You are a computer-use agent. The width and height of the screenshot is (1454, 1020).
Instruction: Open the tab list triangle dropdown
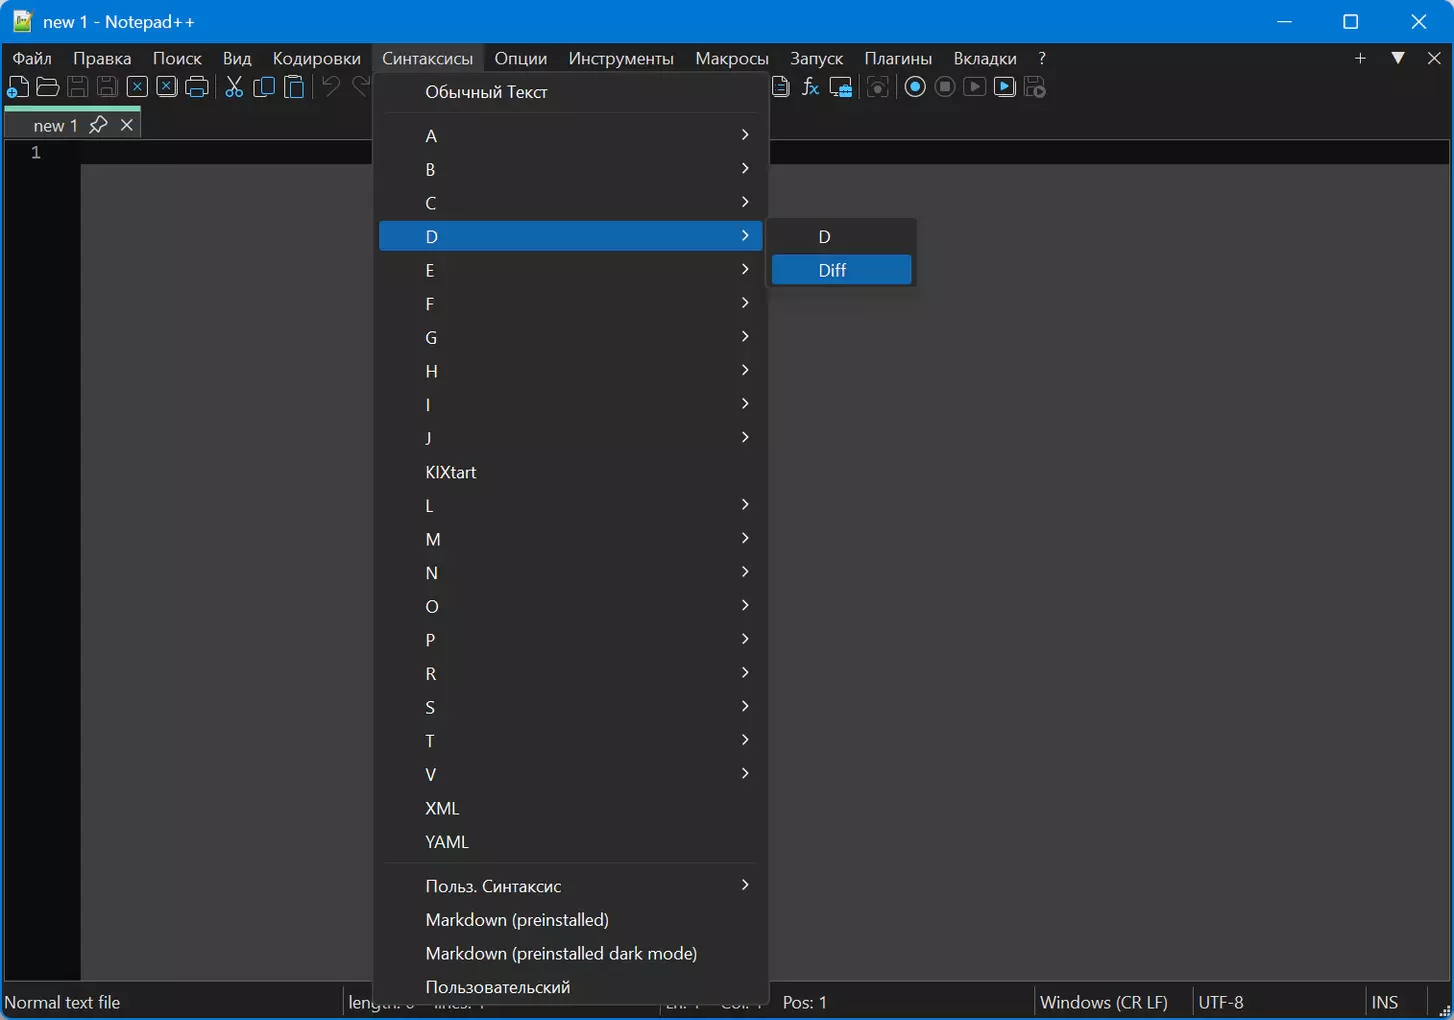point(1398,58)
